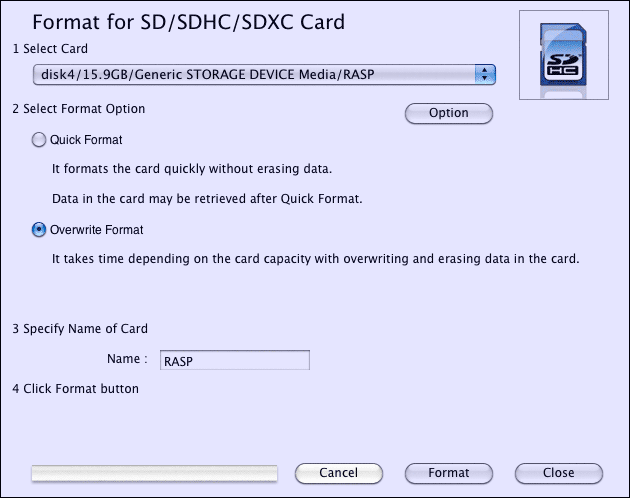Viewport: 630px width, 498px height.
Task: Click the formatting progress bar
Action: coord(154,473)
